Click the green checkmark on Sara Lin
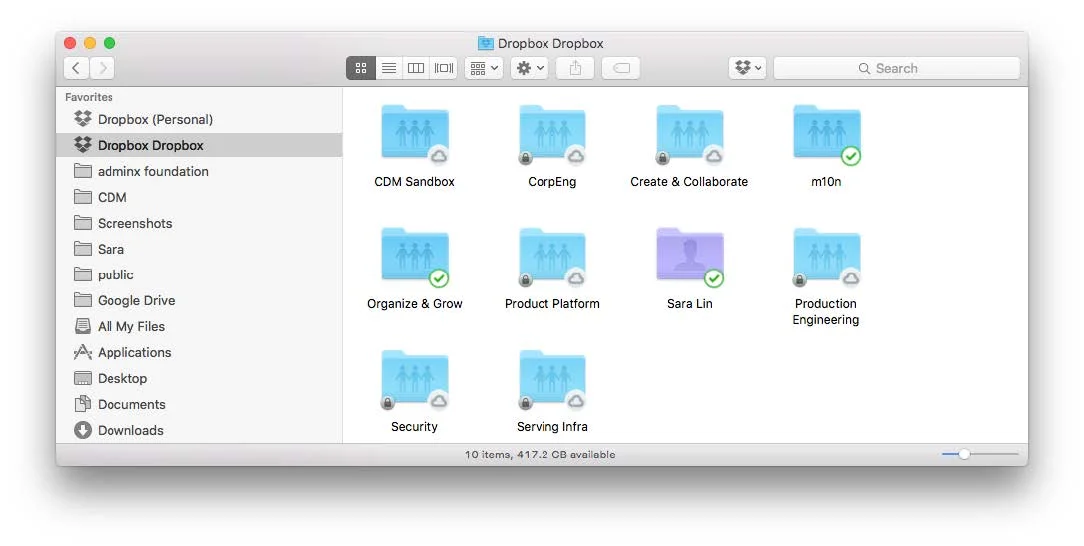Image resolution: width=1084 pixels, height=546 pixels. 713,279
